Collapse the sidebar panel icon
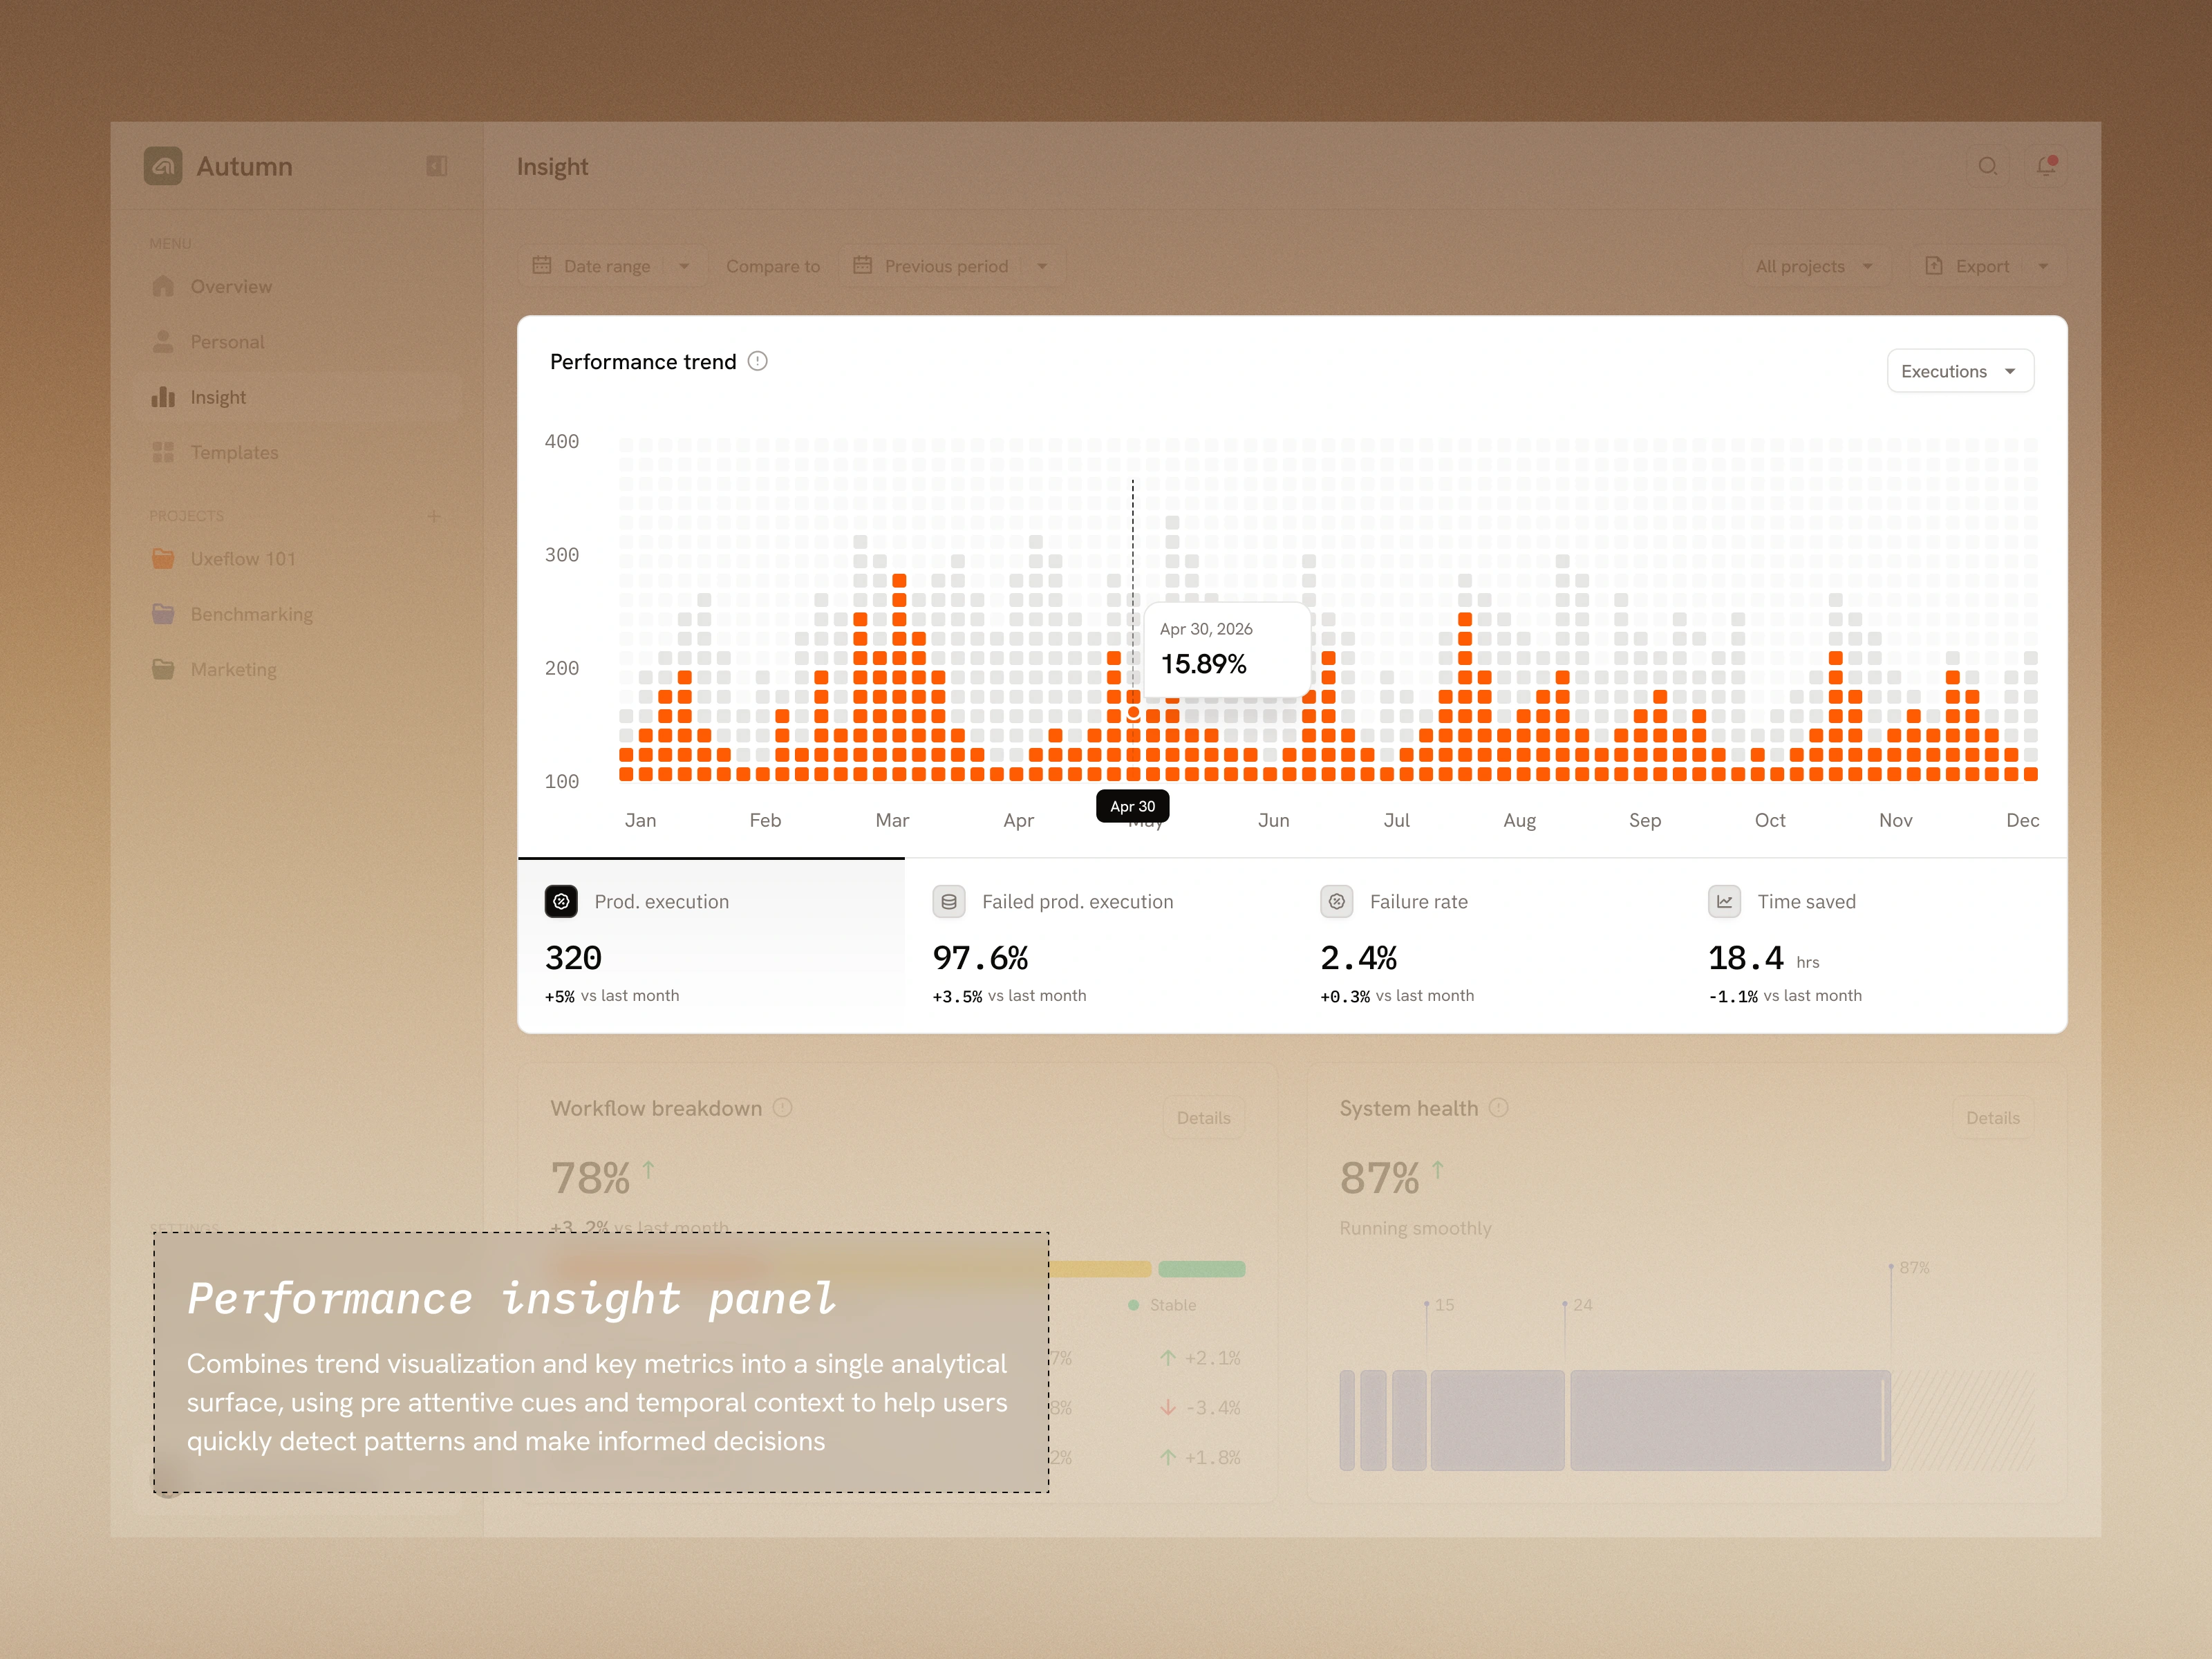 (437, 166)
